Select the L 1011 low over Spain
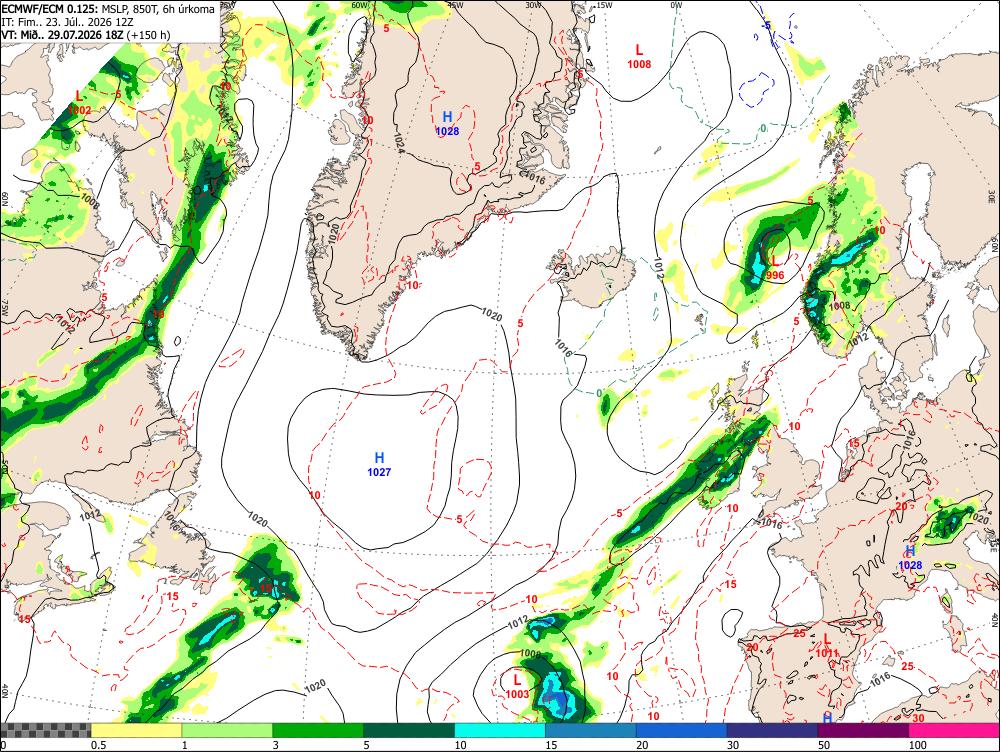 [x=827, y=645]
